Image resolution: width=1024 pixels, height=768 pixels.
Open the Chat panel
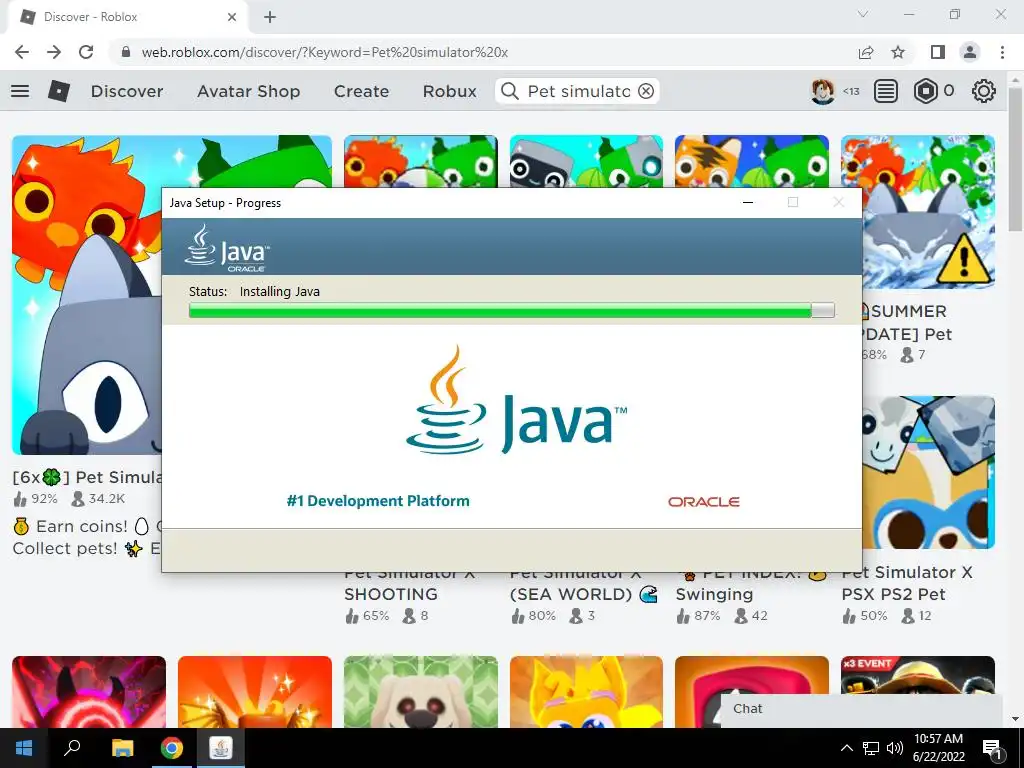tap(861, 709)
